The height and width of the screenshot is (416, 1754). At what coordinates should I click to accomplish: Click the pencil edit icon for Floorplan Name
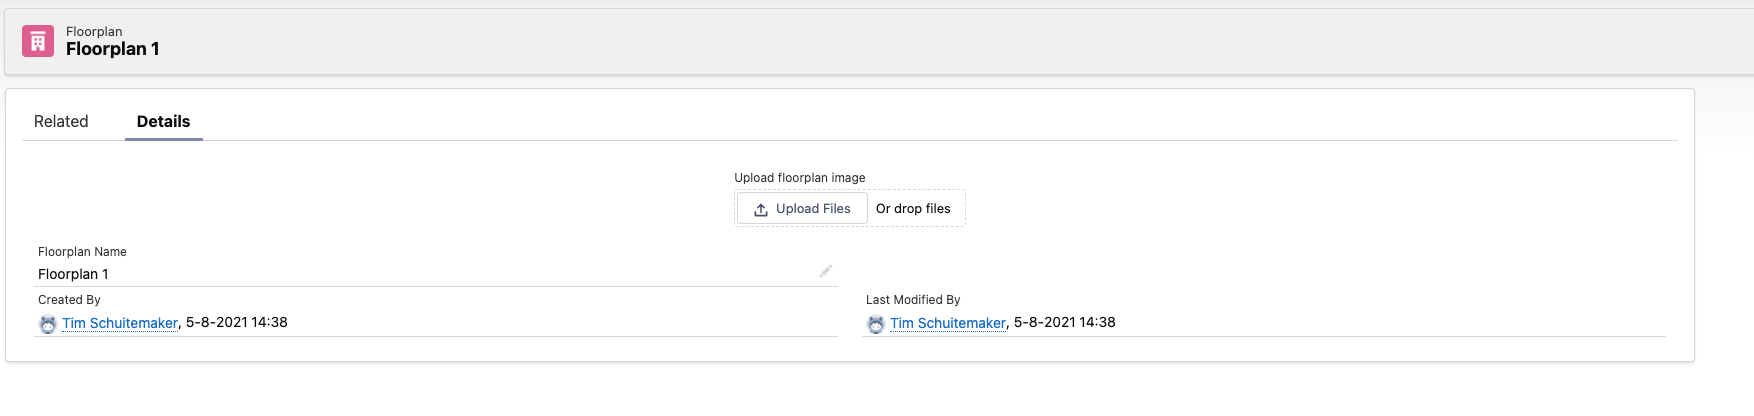pyautogui.click(x=826, y=271)
